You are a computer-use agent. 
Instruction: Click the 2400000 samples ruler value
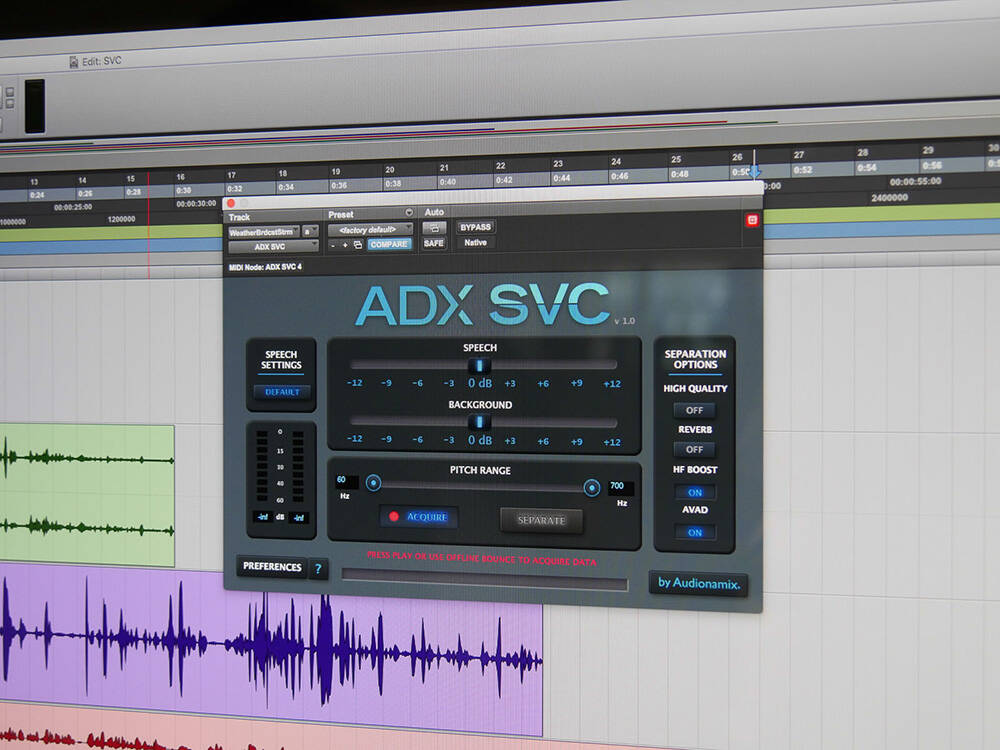pos(889,198)
